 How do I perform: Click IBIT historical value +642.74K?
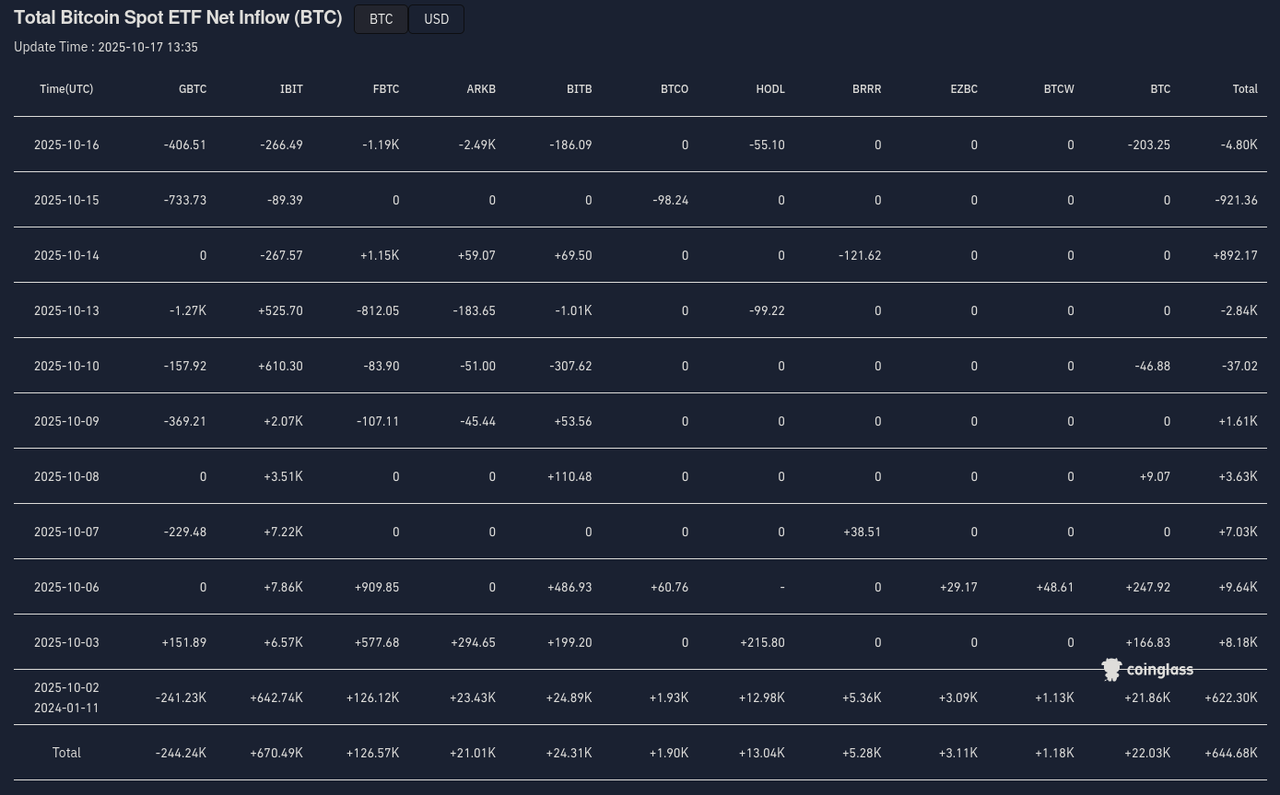(x=276, y=698)
